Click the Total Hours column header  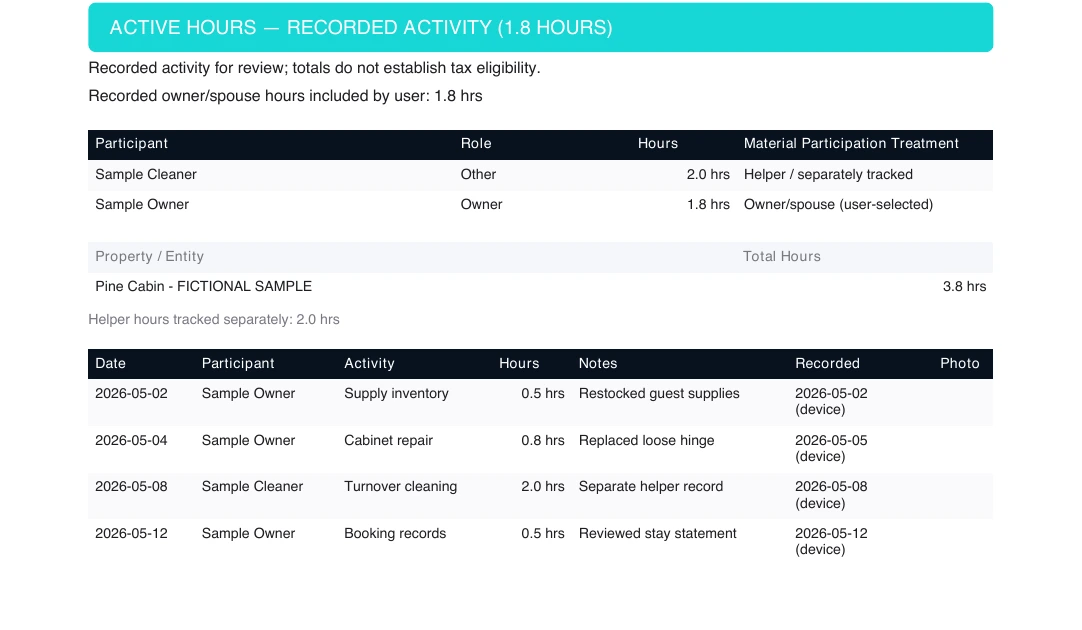point(782,257)
